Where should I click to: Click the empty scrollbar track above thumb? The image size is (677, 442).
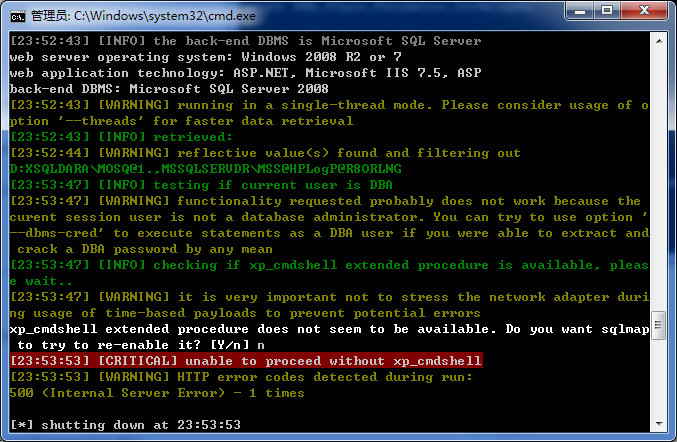(x=659, y=179)
